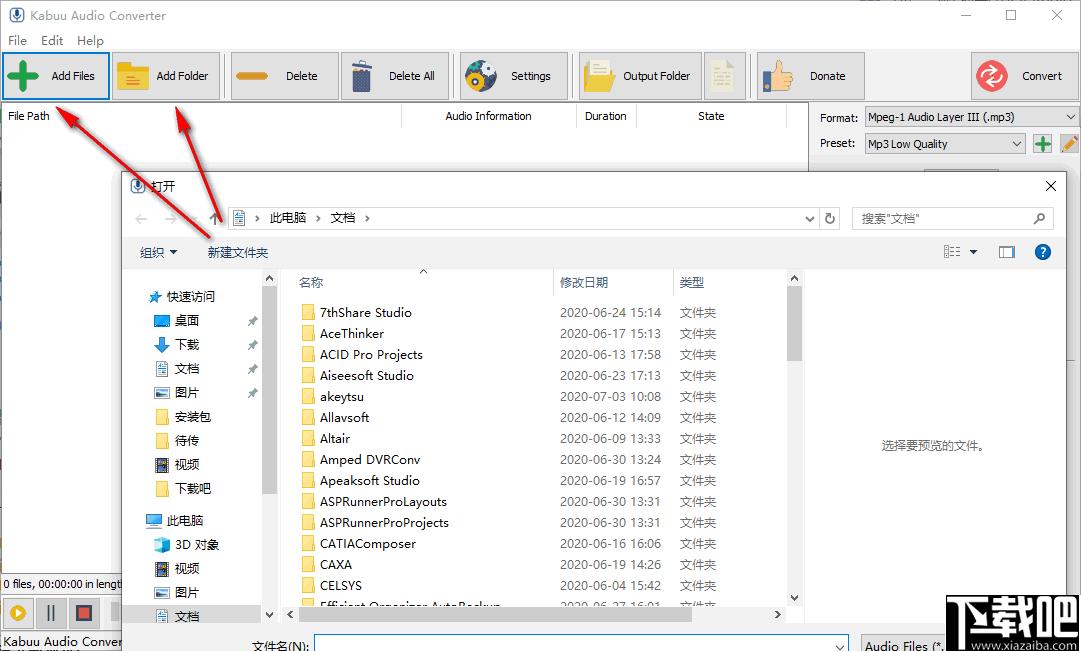Click the change view icon in the dialog

click(x=952, y=252)
